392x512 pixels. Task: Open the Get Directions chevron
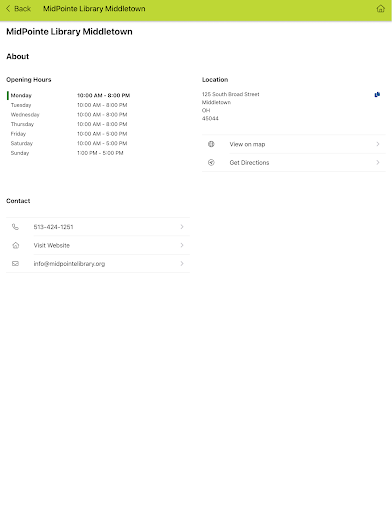(x=378, y=162)
